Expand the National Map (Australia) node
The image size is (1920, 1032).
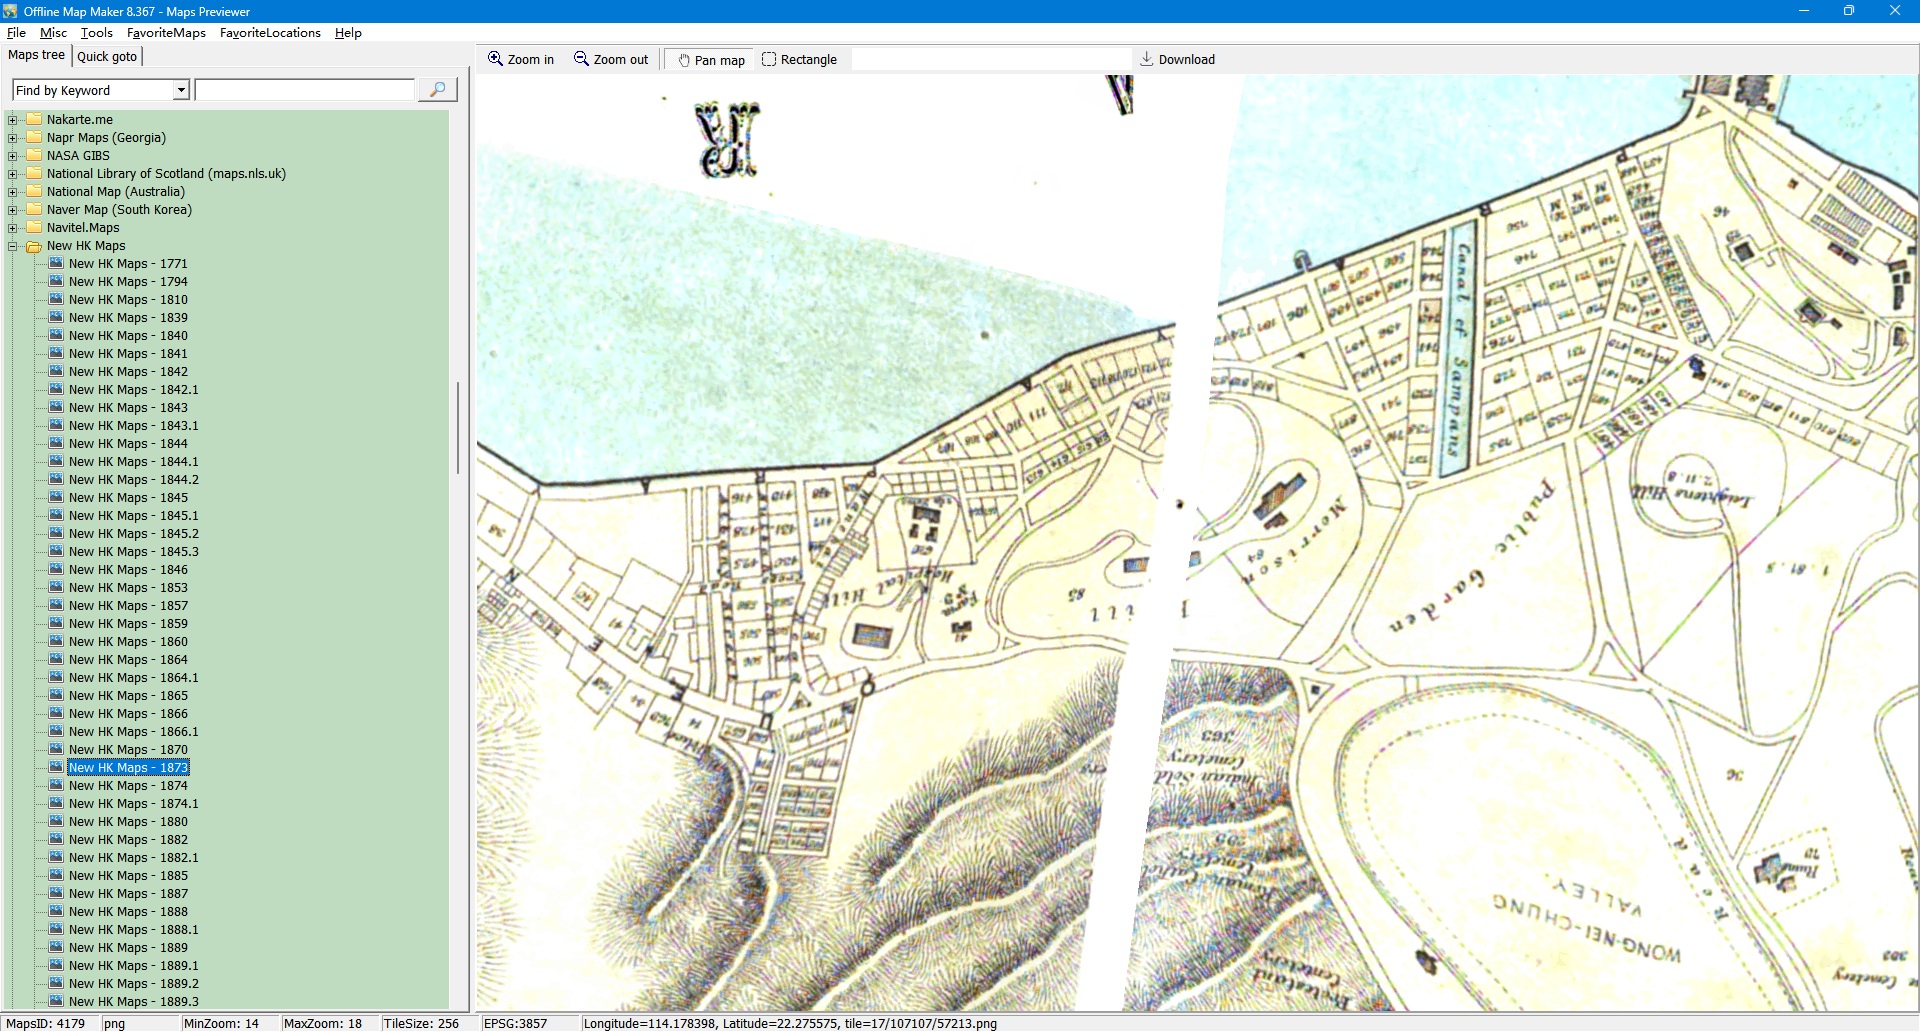(x=13, y=192)
